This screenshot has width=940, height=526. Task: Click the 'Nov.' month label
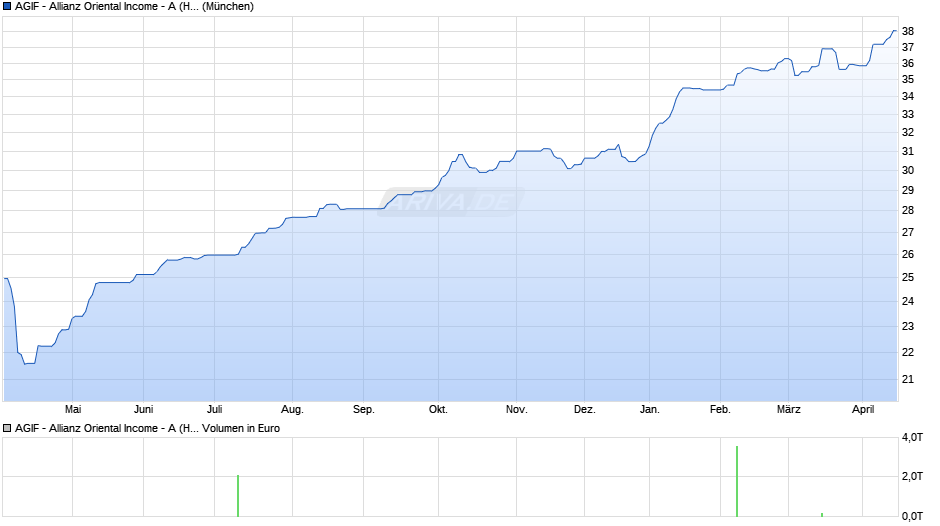pyautogui.click(x=517, y=409)
